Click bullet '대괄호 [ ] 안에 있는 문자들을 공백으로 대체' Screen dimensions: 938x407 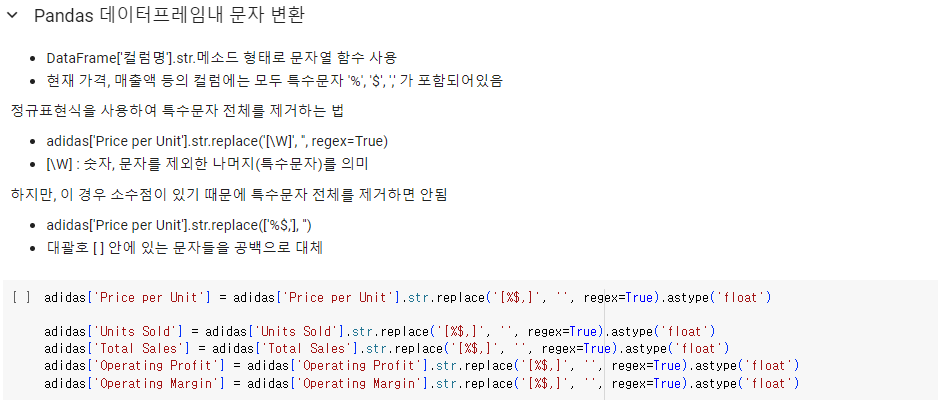(x=184, y=248)
